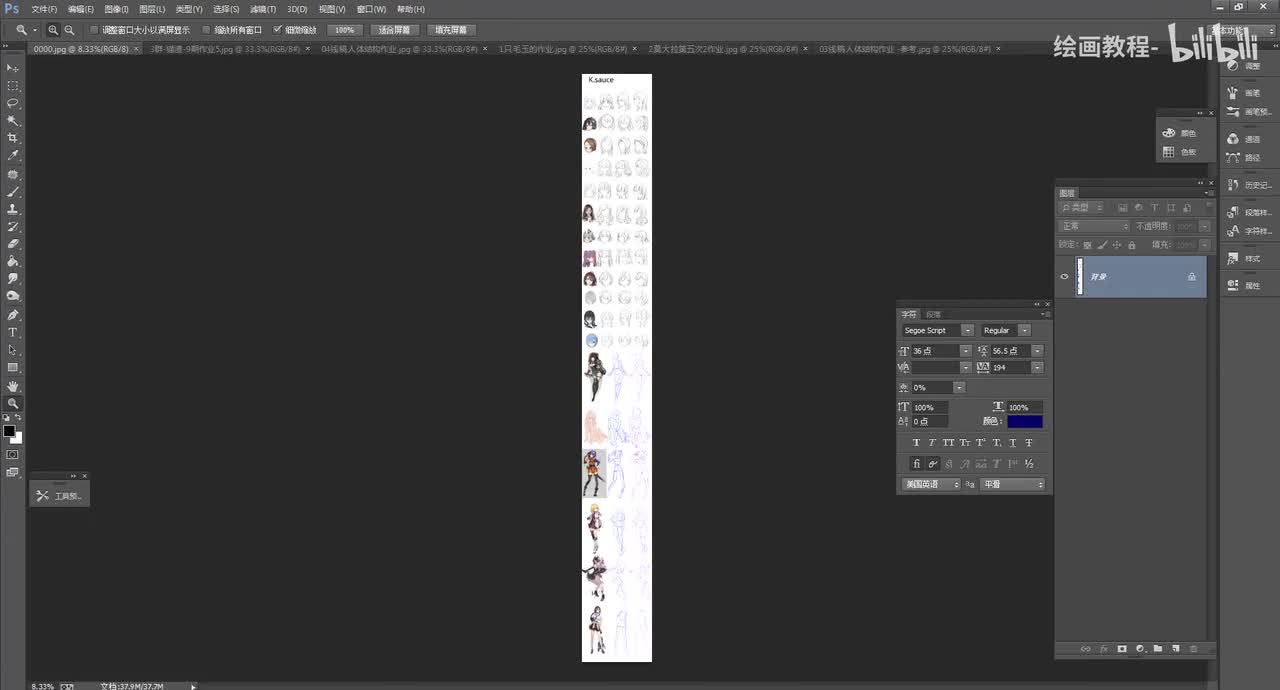Click the screen mode icon
This screenshot has height=690, width=1280.
[13, 472]
